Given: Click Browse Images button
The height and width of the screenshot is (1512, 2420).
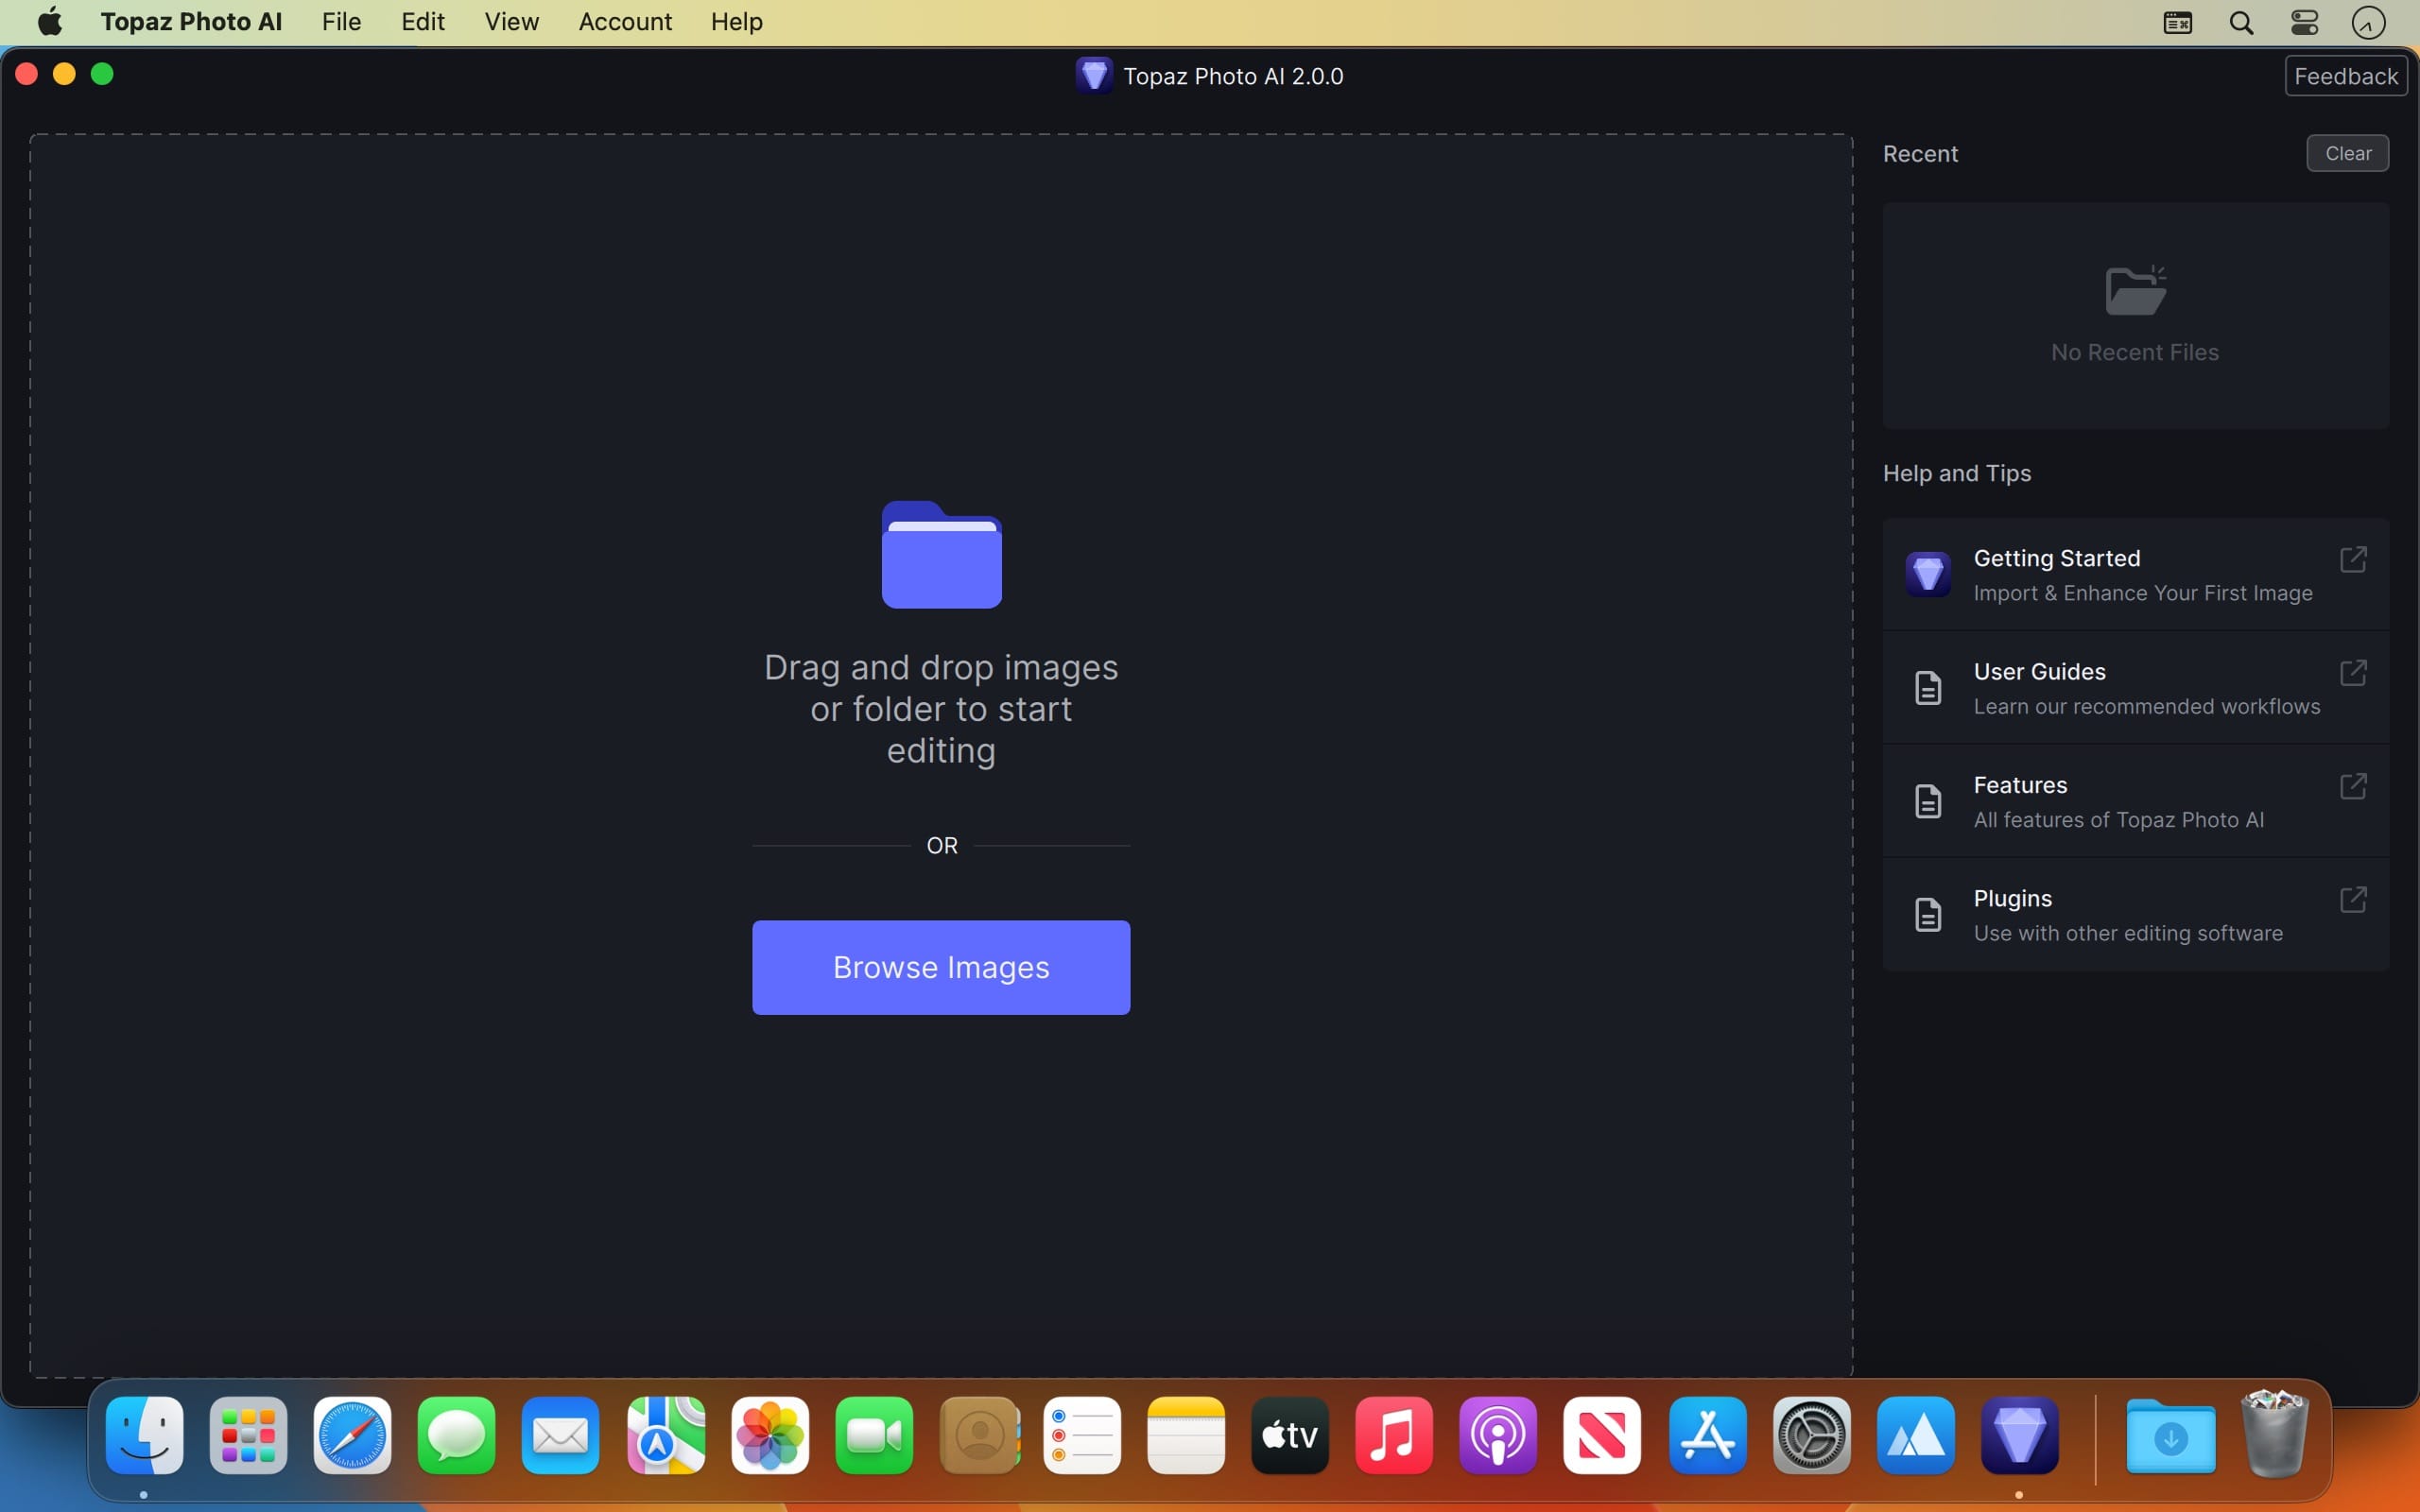Looking at the screenshot, I should coord(939,967).
